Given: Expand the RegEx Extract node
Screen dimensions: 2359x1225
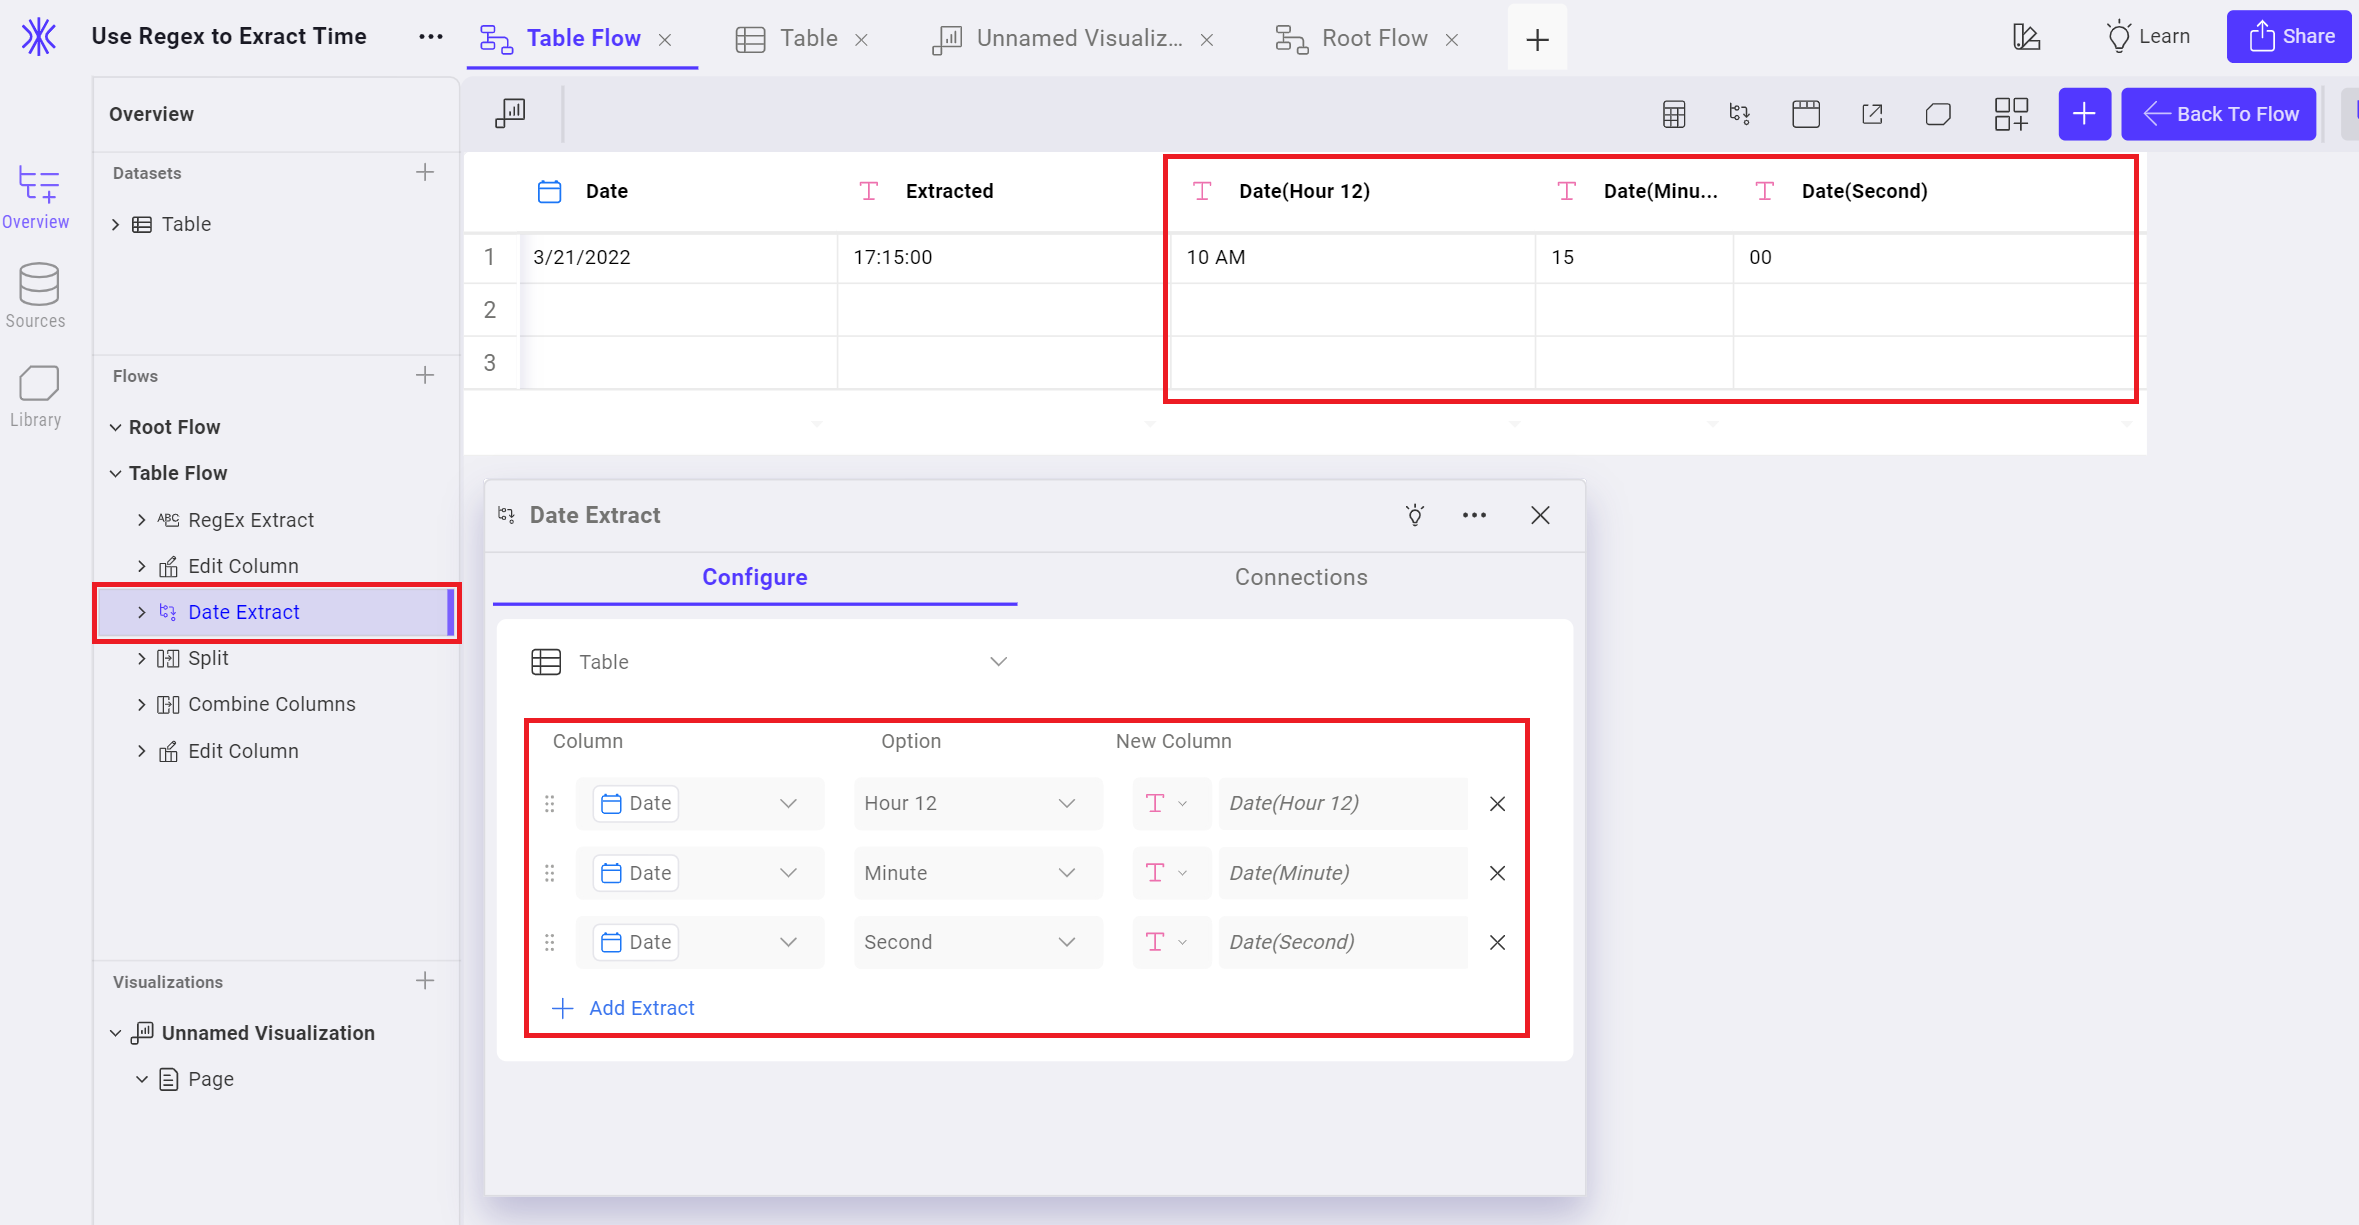Looking at the screenshot, I should click(x=141, y=520).
